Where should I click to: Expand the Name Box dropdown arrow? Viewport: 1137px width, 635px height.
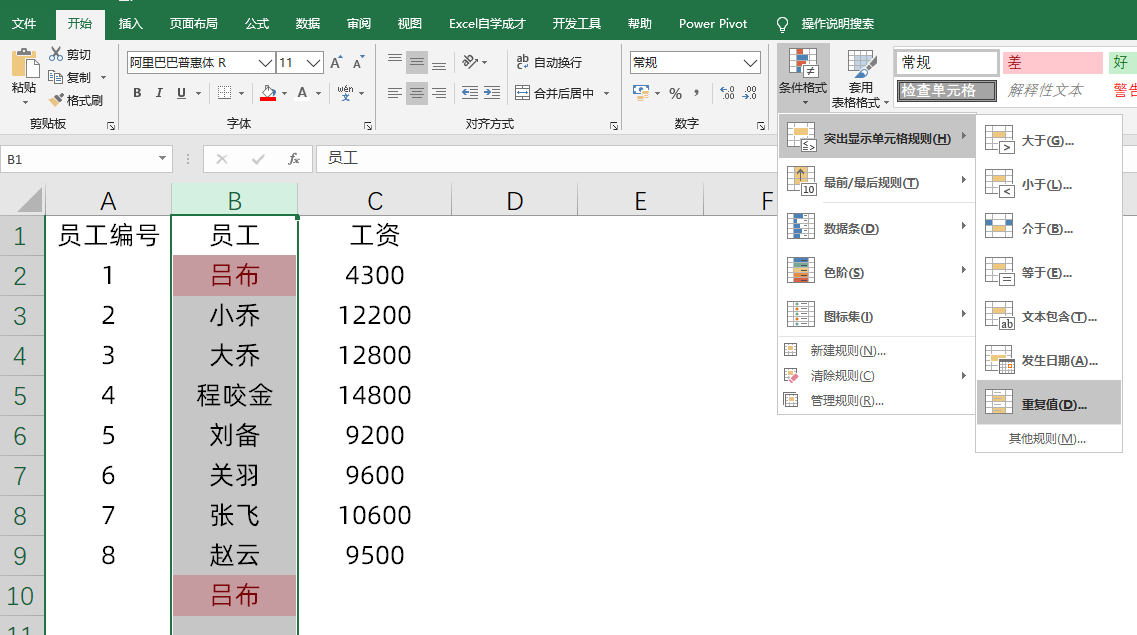point(162,159)
